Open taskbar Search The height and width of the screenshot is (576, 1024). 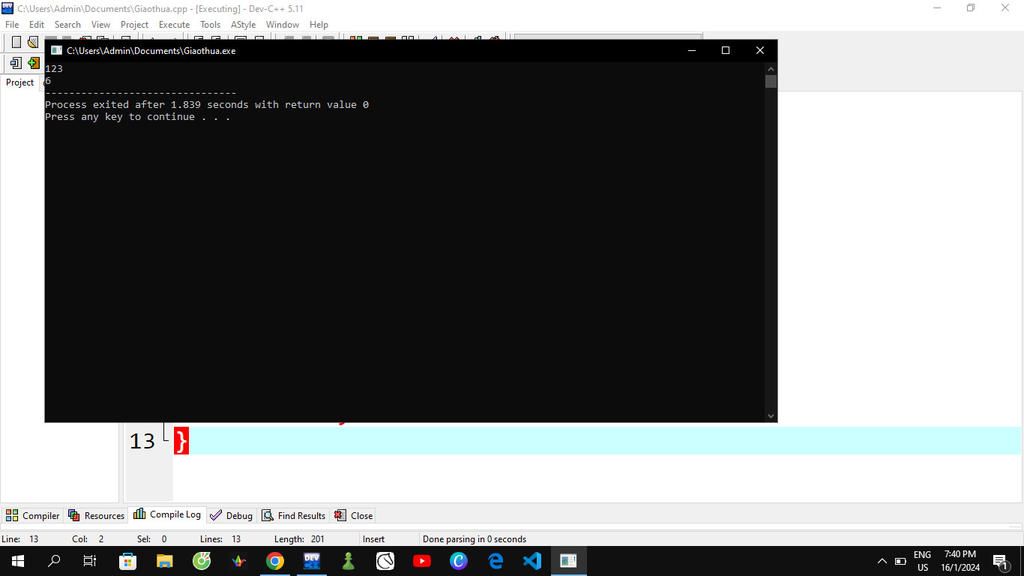coord(54,561)
